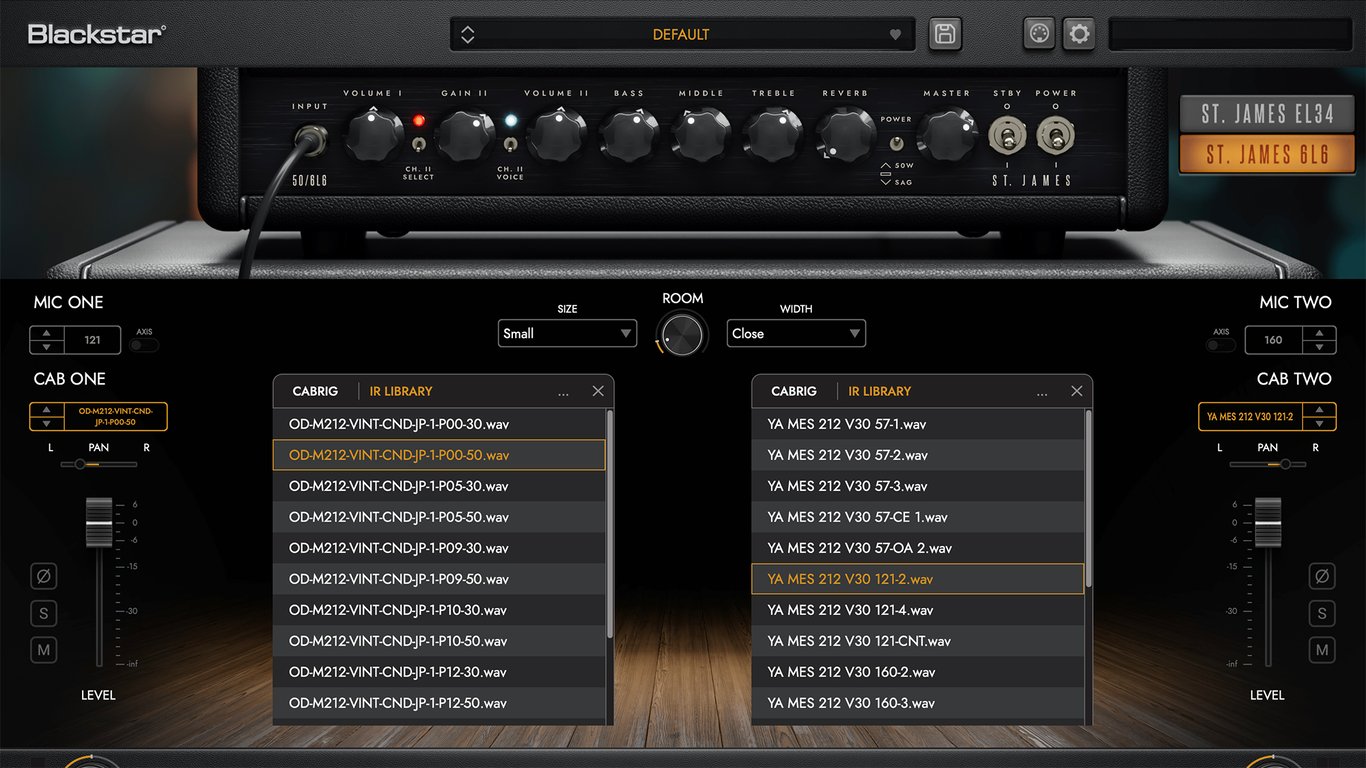This screenshot has height=768, width=1366.
Task: Open the DEFAULT preset name menu
Action: click(681, 34)
